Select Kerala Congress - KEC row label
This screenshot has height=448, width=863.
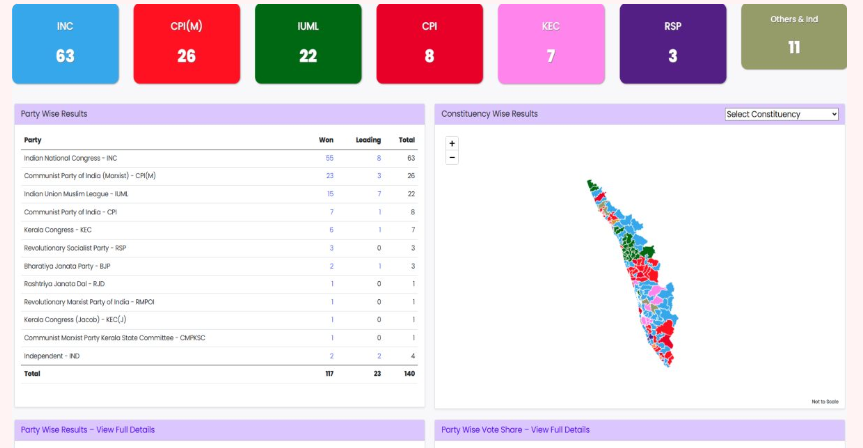(x=58, y=230)
